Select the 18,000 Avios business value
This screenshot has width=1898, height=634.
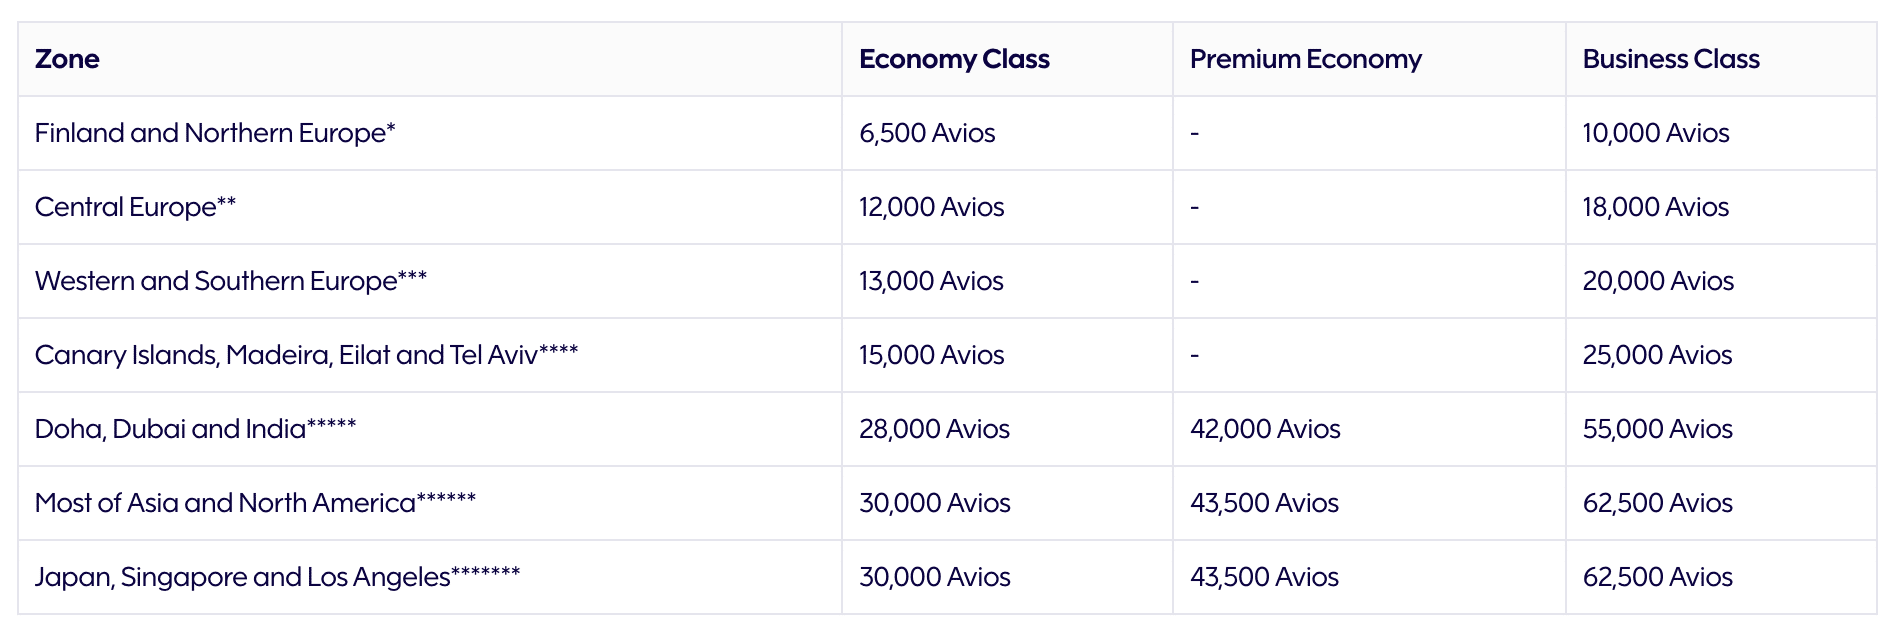coord(1655,207)
